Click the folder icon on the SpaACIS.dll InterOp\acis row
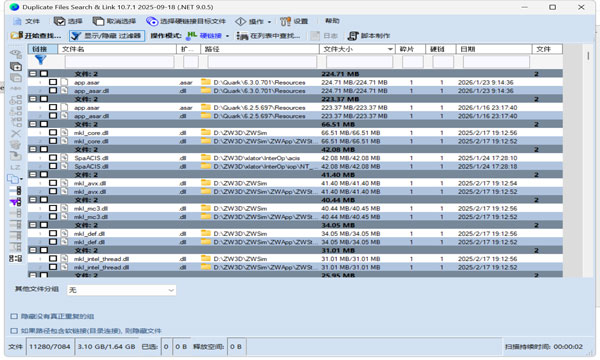 tap(206, 158)
